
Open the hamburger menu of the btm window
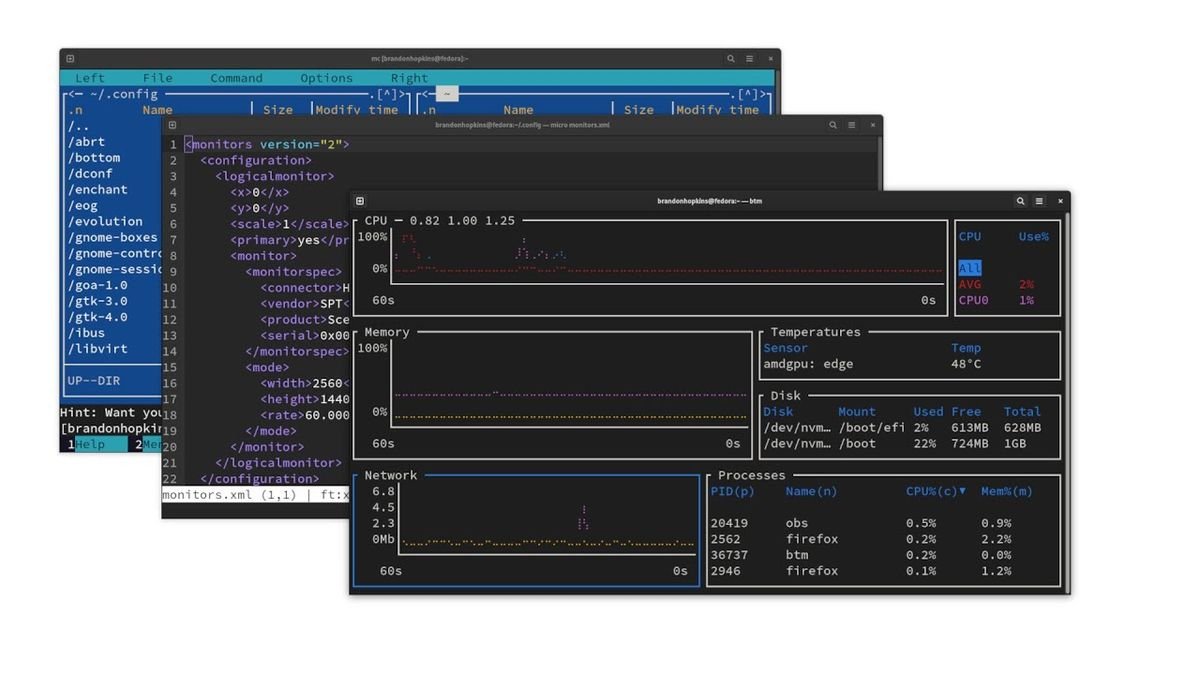point(1040,201)
